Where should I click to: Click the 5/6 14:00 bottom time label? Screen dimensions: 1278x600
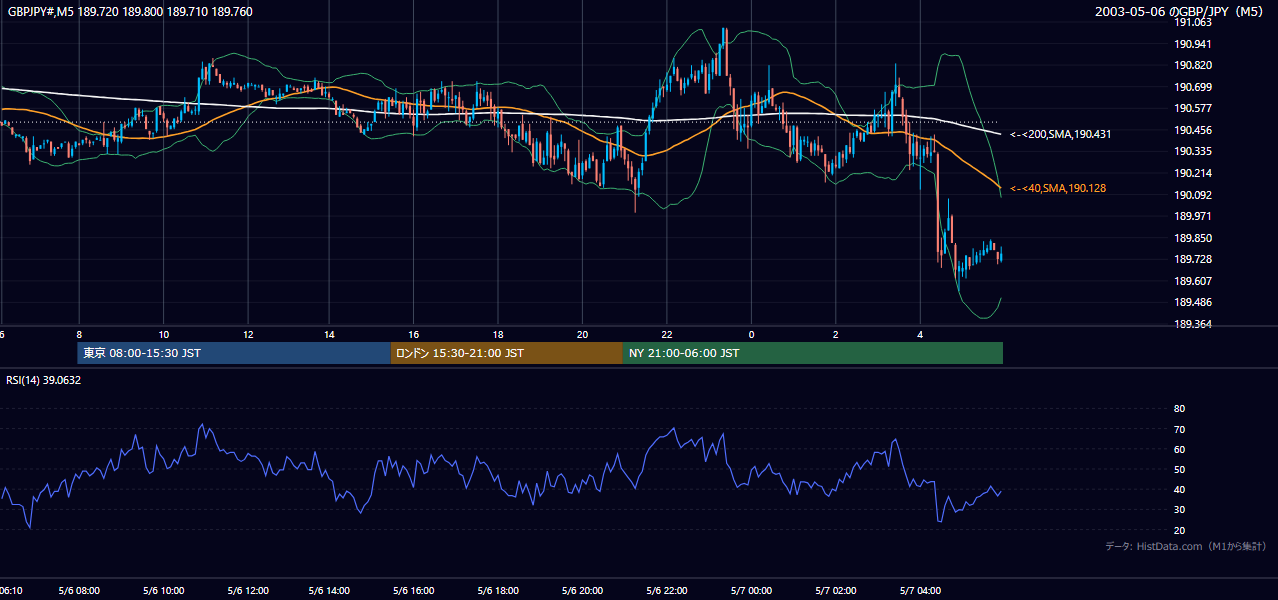(x=330, y=591)
